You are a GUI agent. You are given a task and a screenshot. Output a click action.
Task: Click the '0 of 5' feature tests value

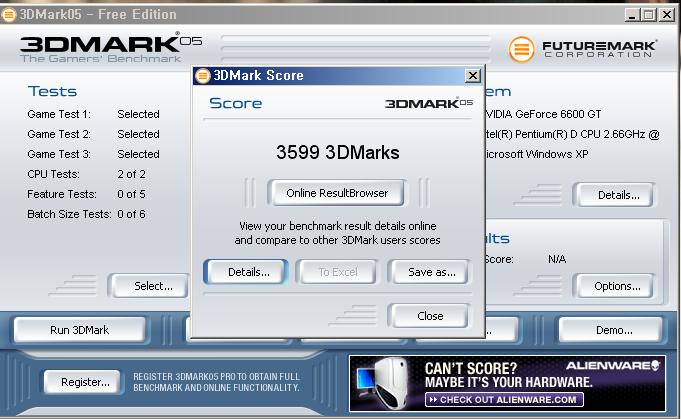[132, 194]
